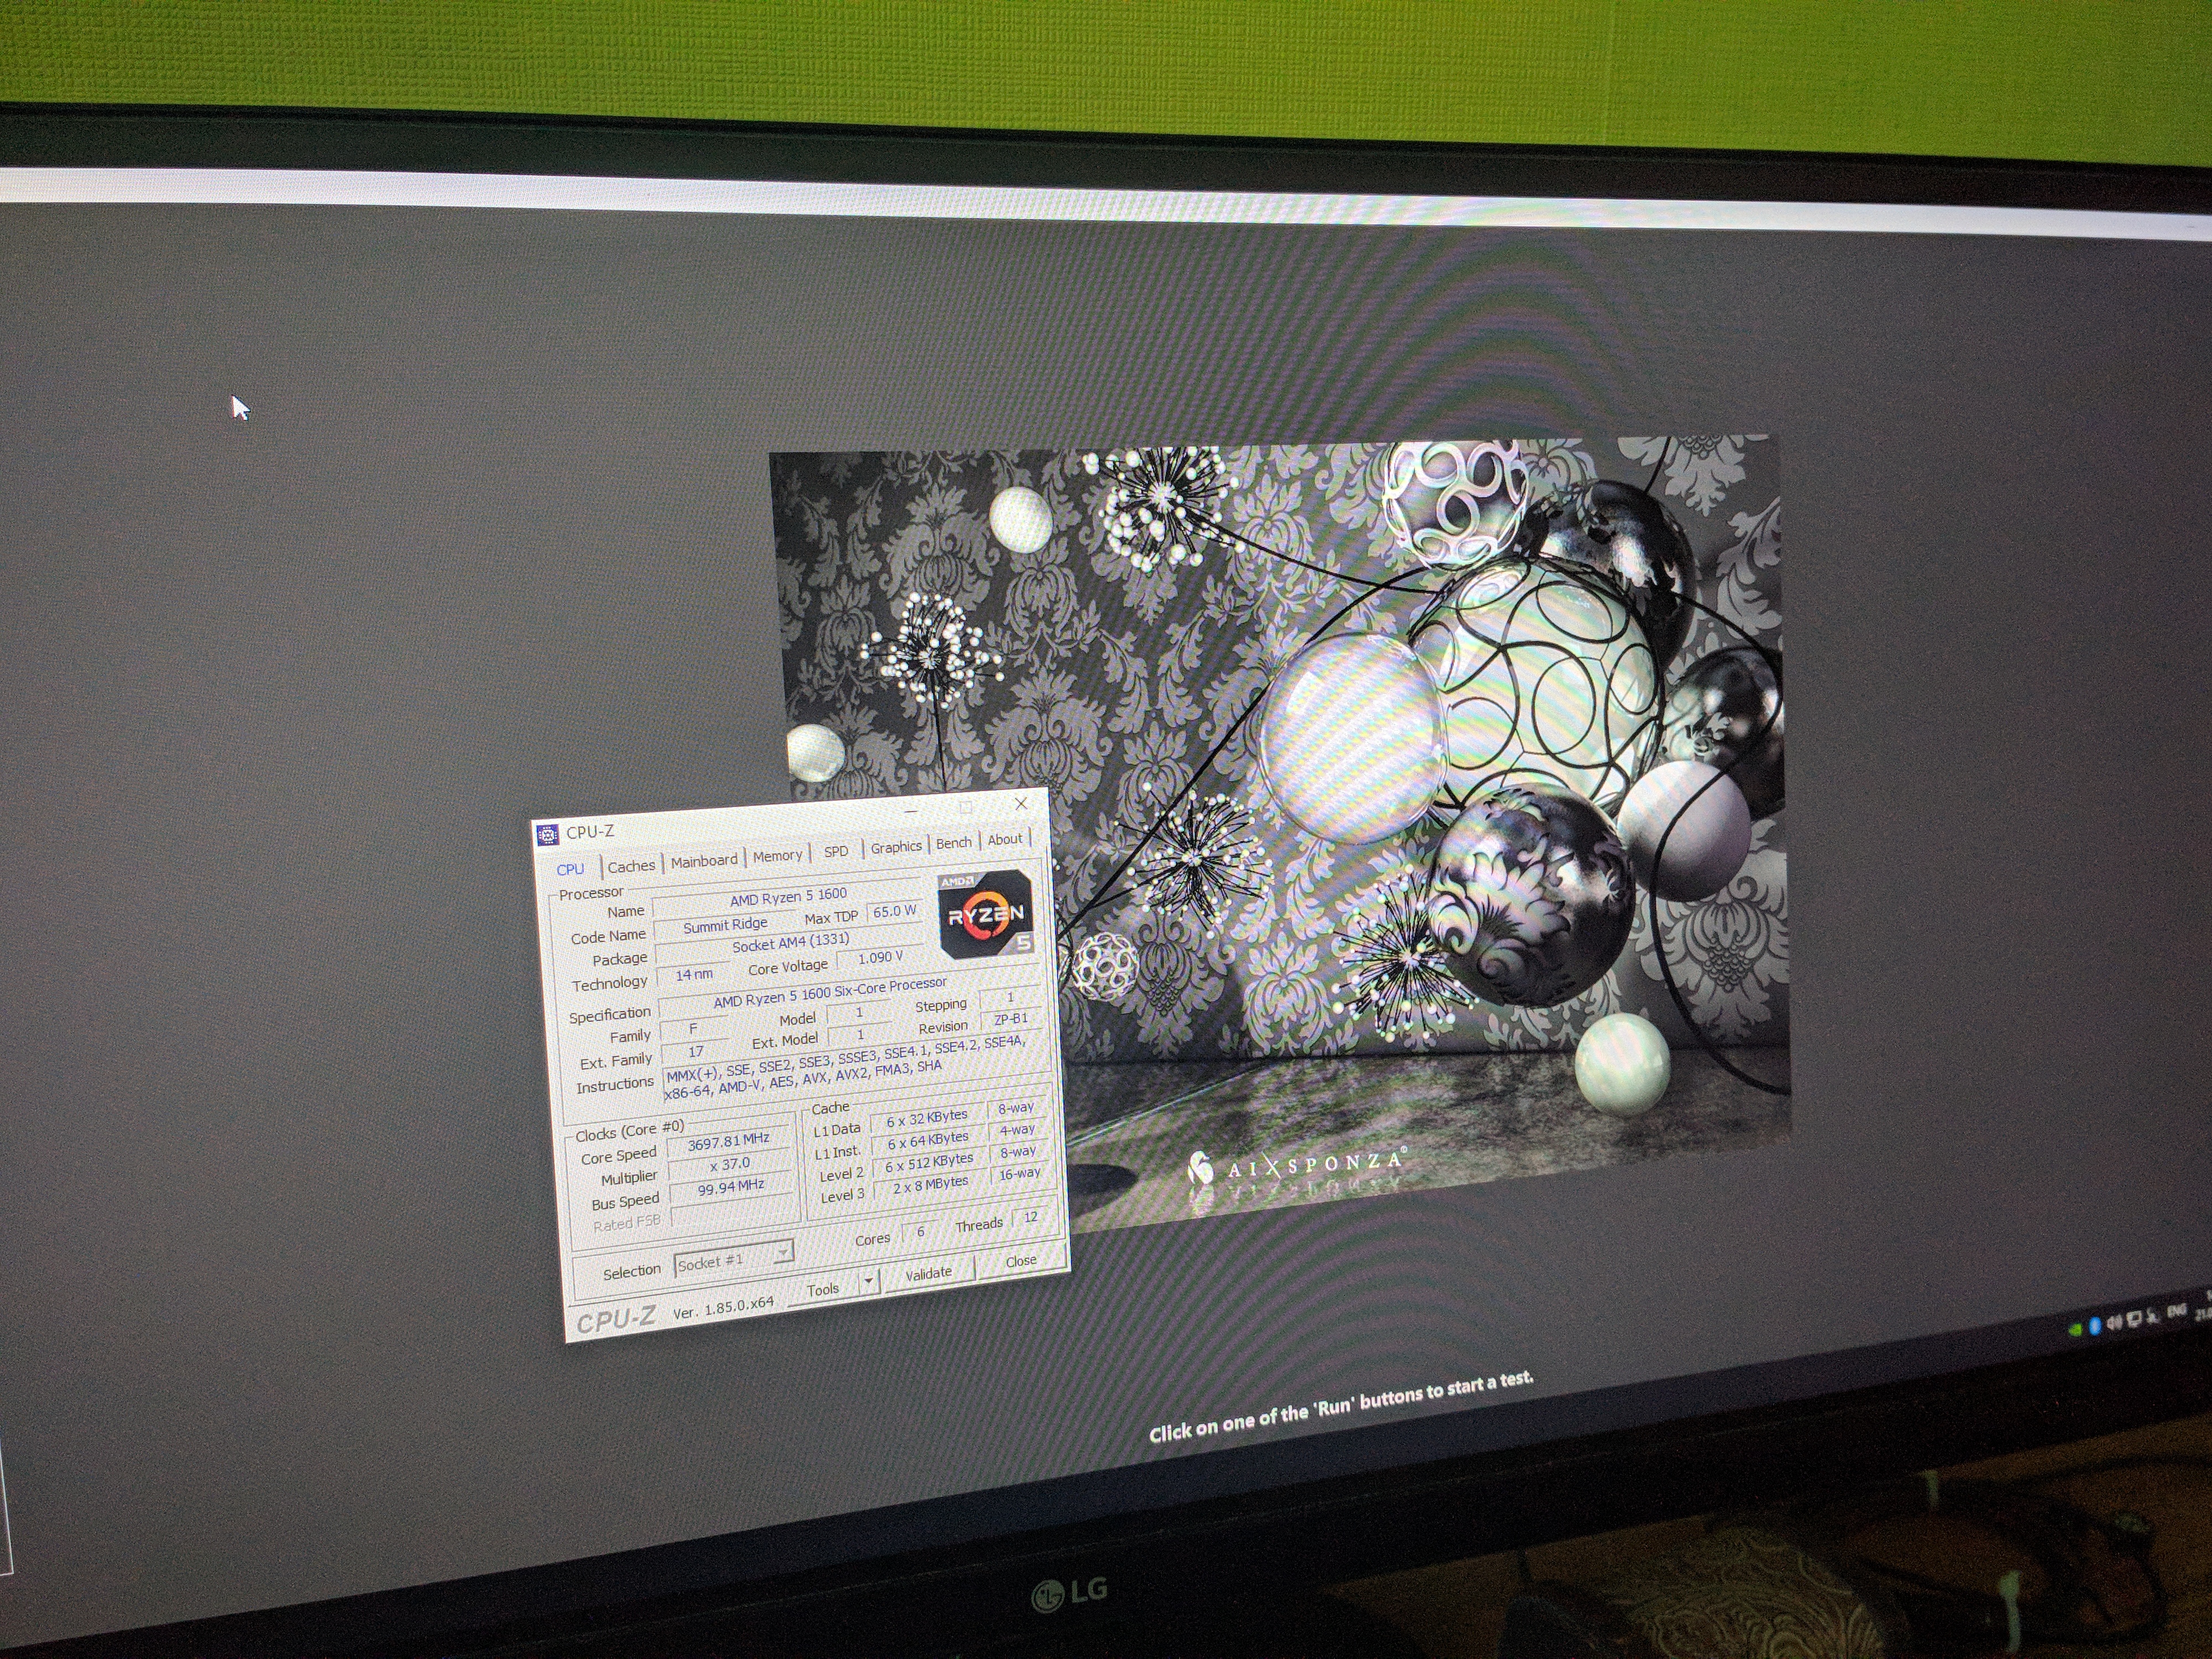2212x1659 pixels.
Task: Select the Graphics tab
Action: (x=895, y=847)
